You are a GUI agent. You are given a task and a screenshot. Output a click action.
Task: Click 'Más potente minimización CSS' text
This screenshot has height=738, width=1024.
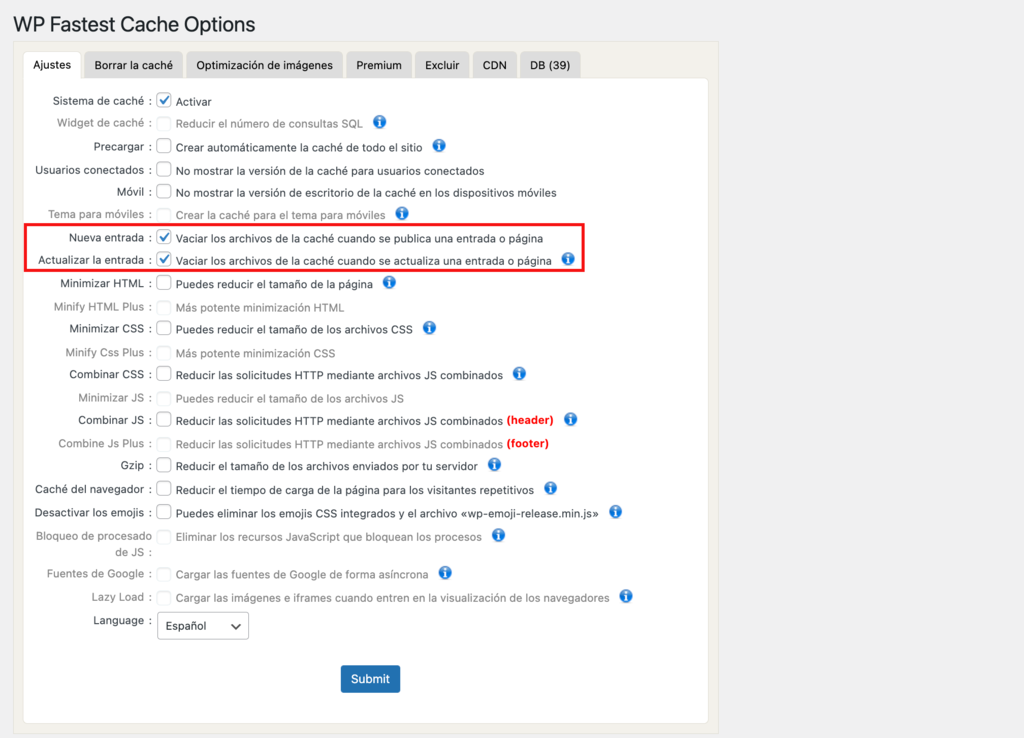255,353
